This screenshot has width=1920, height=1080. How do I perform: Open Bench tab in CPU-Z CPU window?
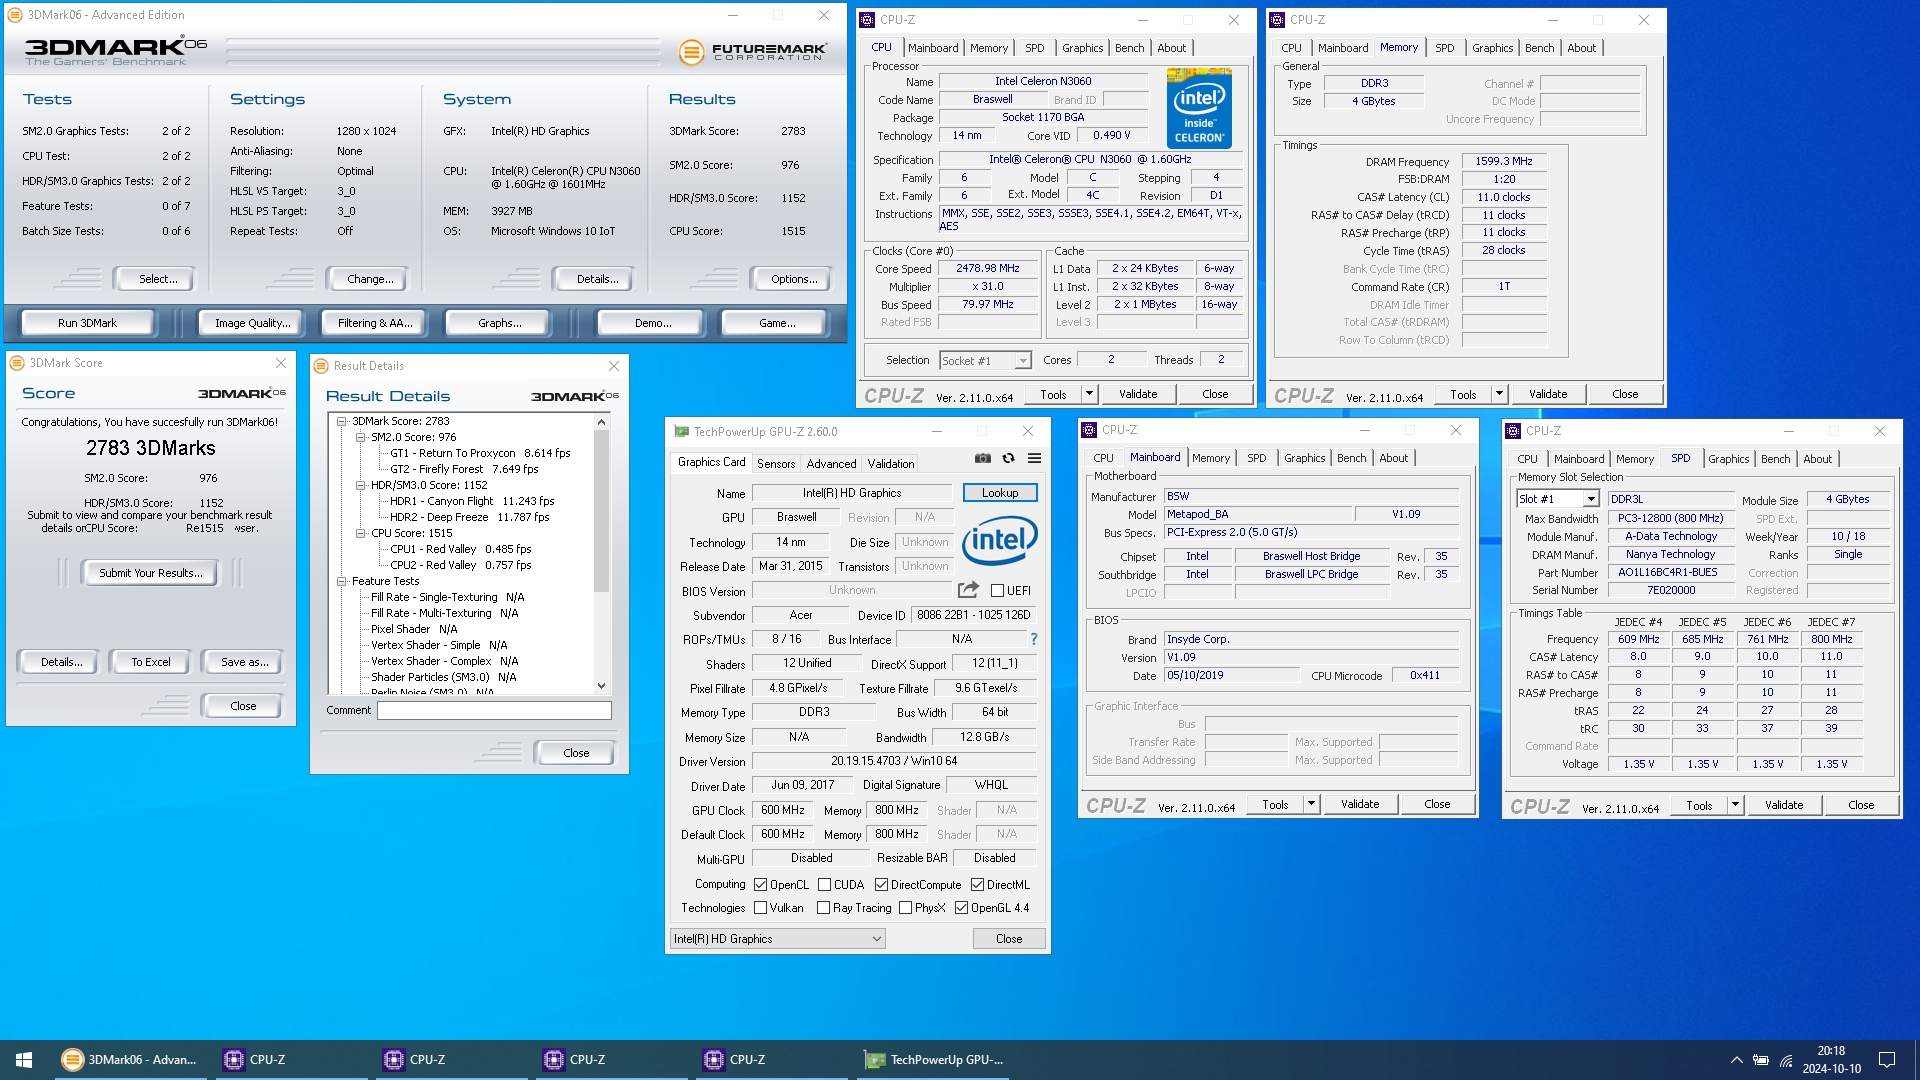tap(1129, 48)
